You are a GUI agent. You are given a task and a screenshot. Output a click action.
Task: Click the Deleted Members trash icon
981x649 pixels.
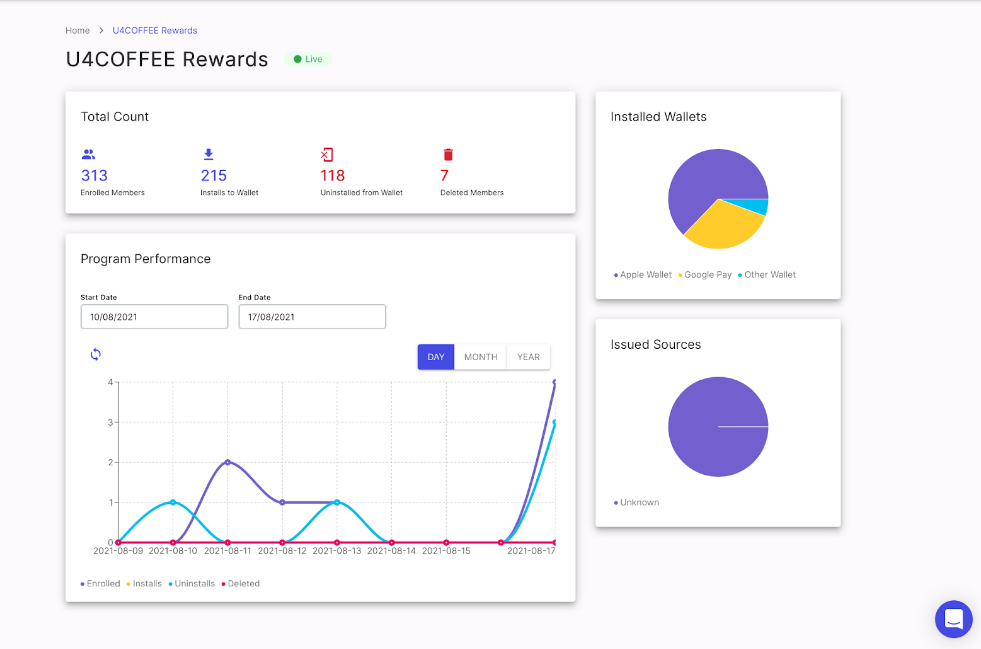tap(448, 155)
